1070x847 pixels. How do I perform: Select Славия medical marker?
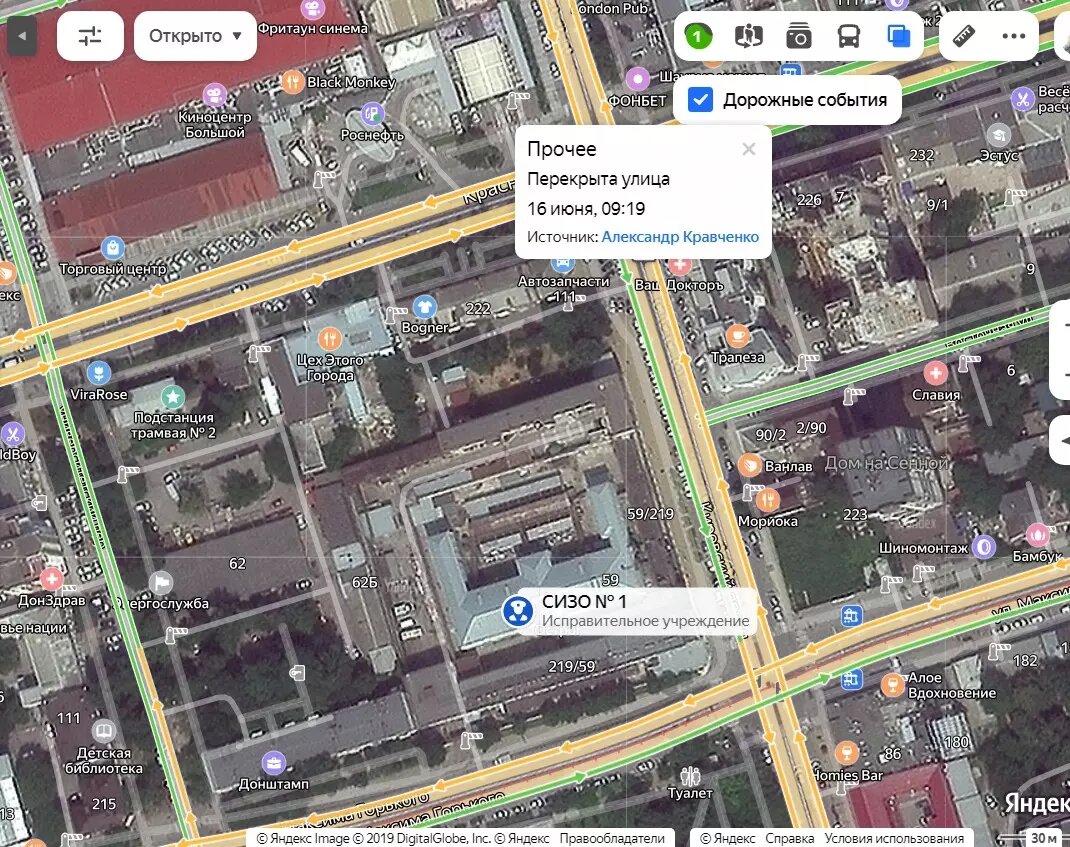coord(936,373)
